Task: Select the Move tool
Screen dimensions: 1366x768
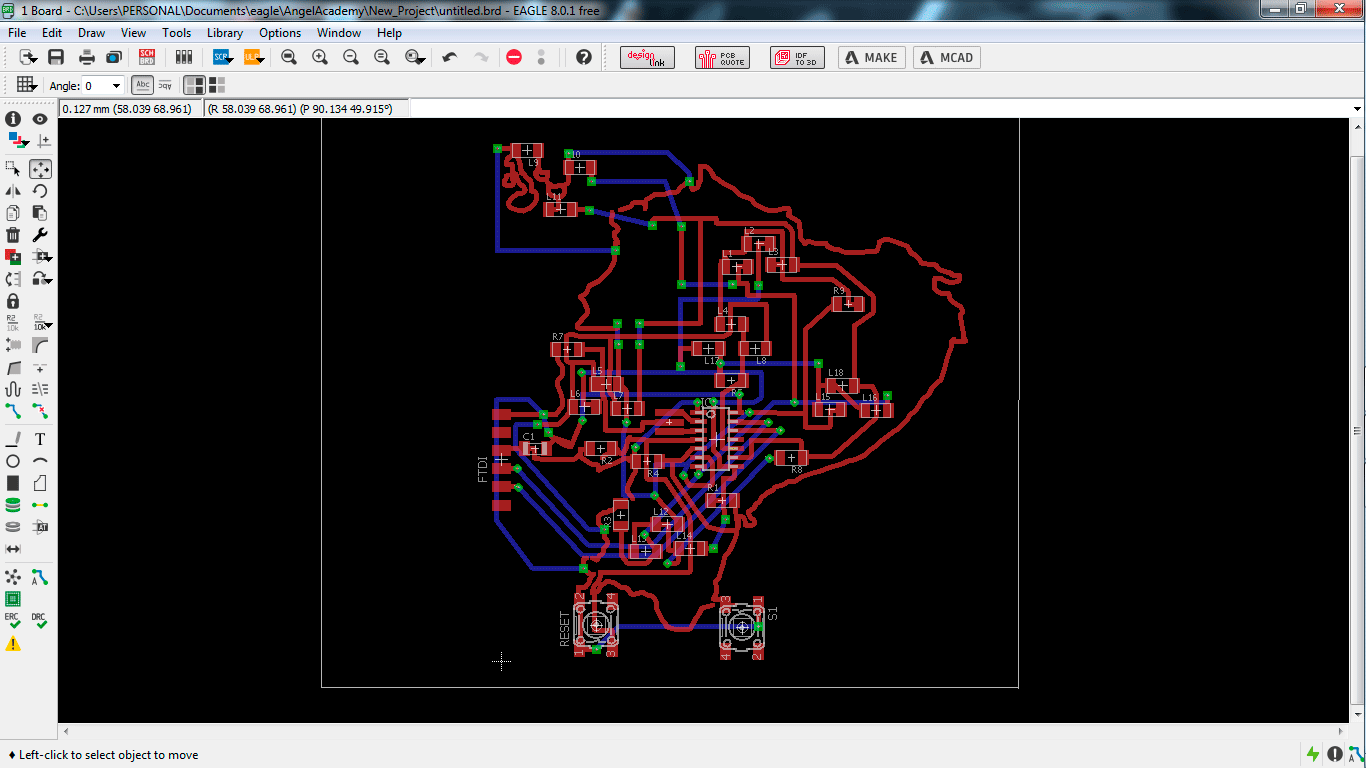Action: pyautogui.click(x=40, y=168)
